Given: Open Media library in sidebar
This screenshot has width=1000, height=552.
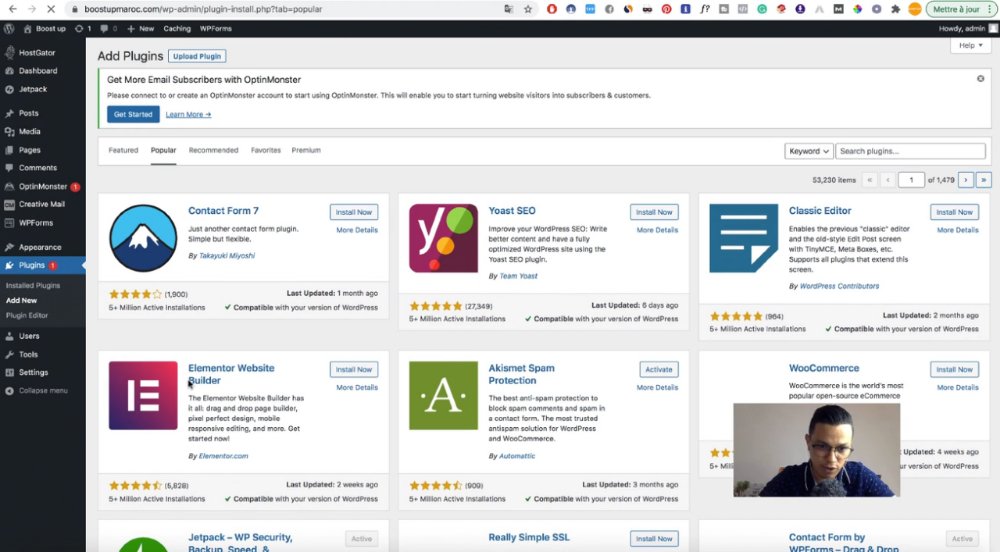Looking at the screenshot, I should (29, 131).
